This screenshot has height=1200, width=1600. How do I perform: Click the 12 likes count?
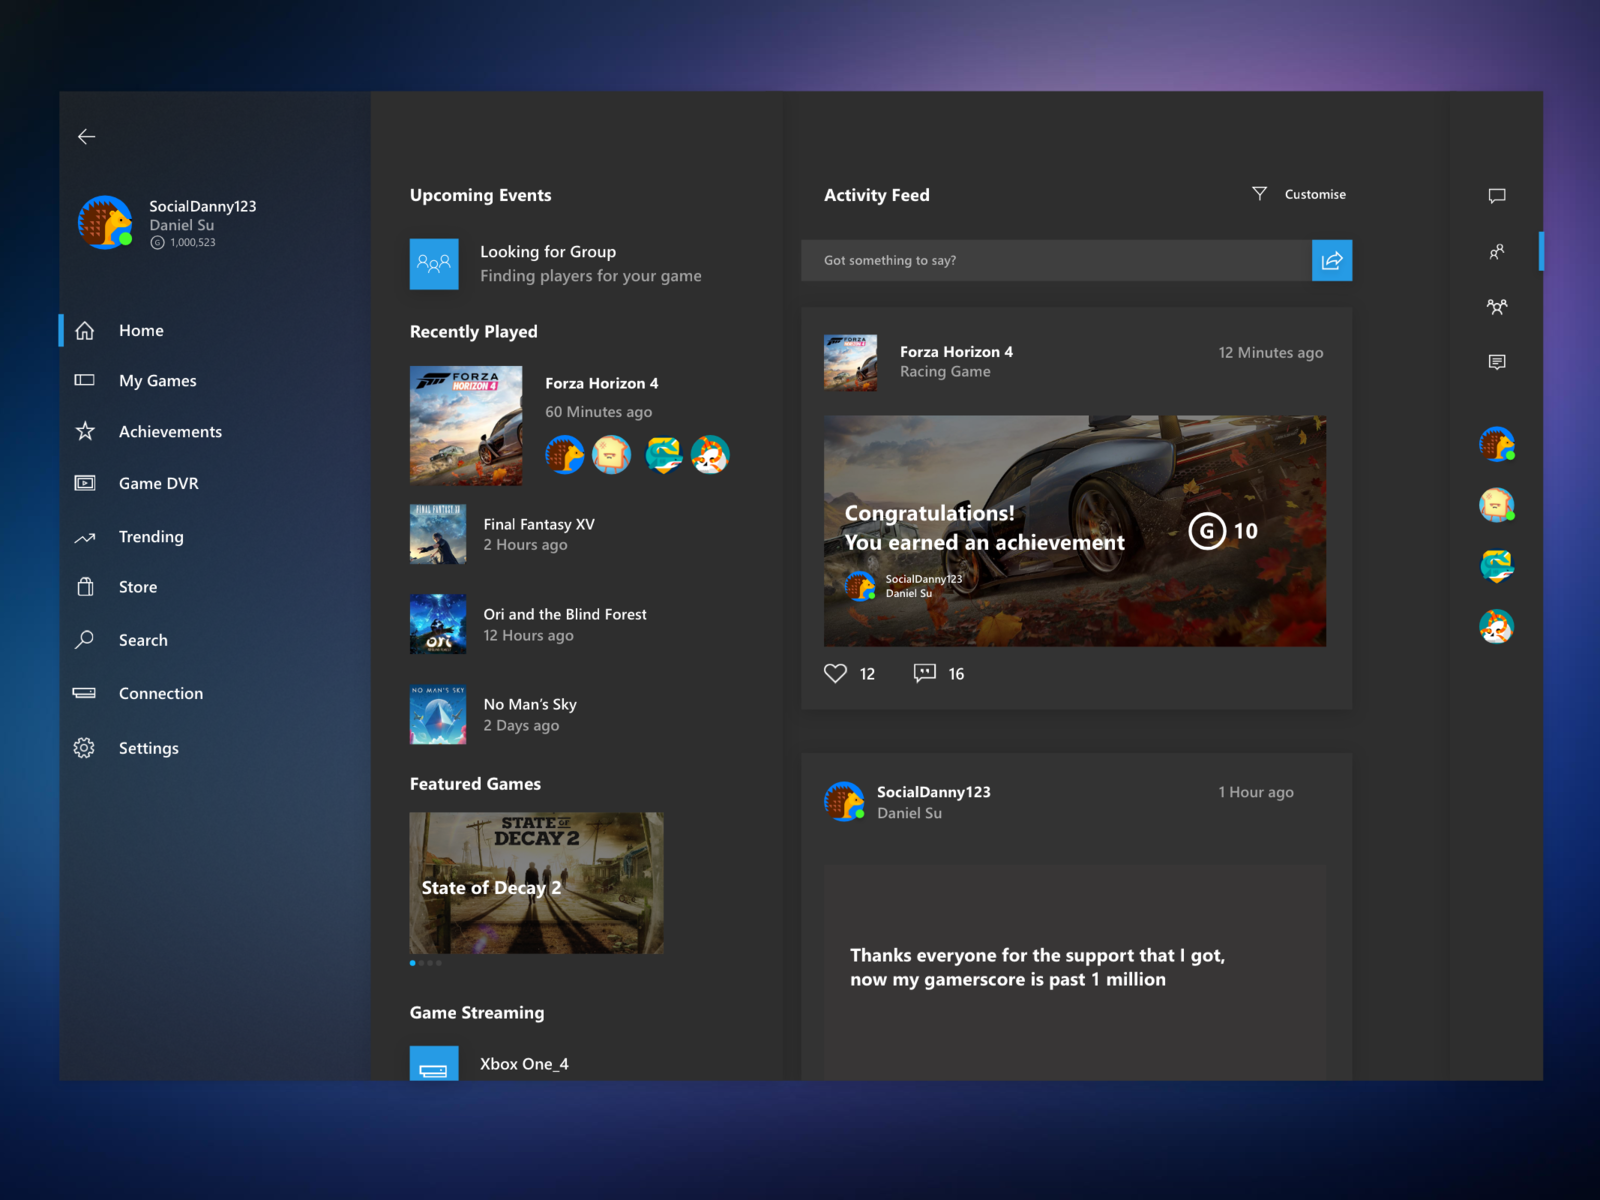pyautogui.click(x=867, y=674)
